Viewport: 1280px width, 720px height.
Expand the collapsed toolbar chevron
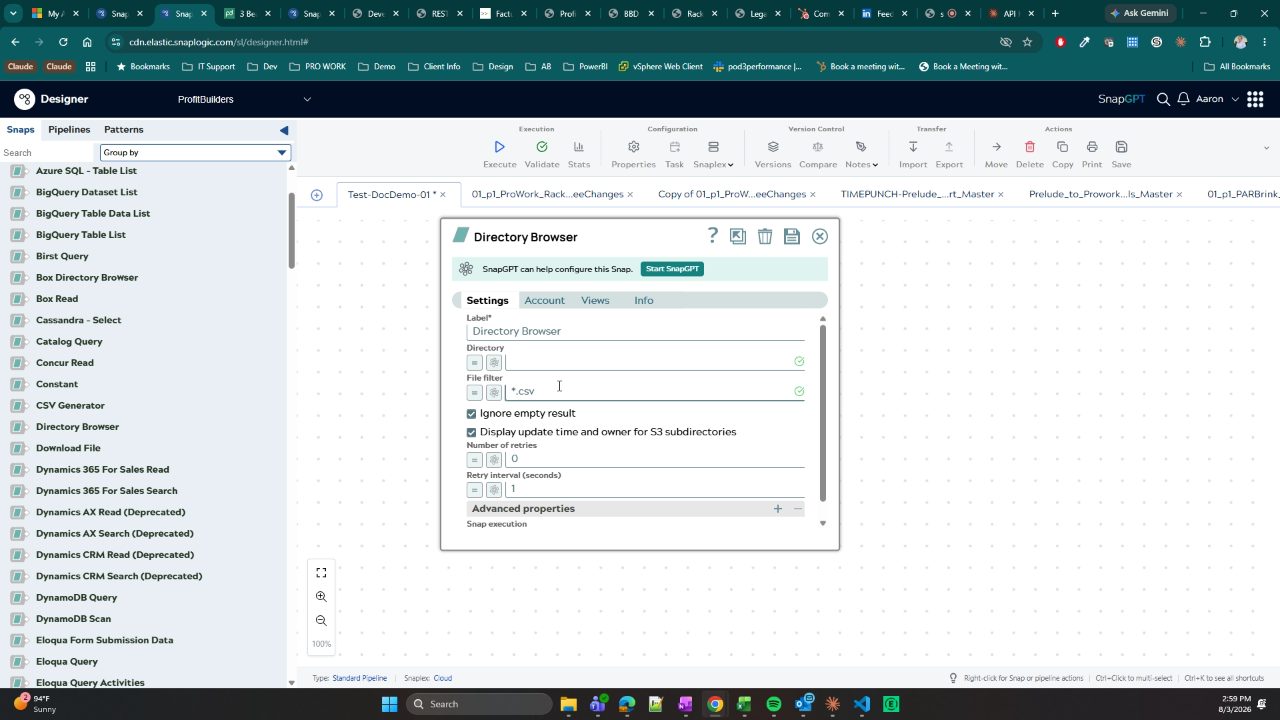pos(1266,148)
